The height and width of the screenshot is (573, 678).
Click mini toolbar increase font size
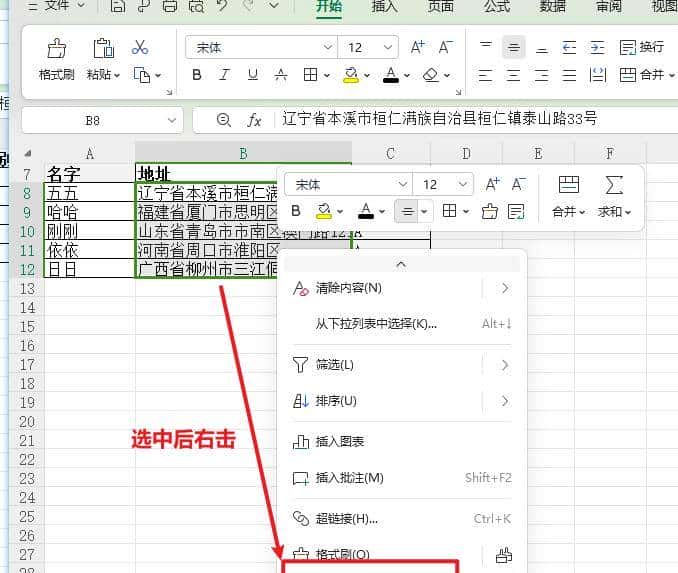[493, 185]
